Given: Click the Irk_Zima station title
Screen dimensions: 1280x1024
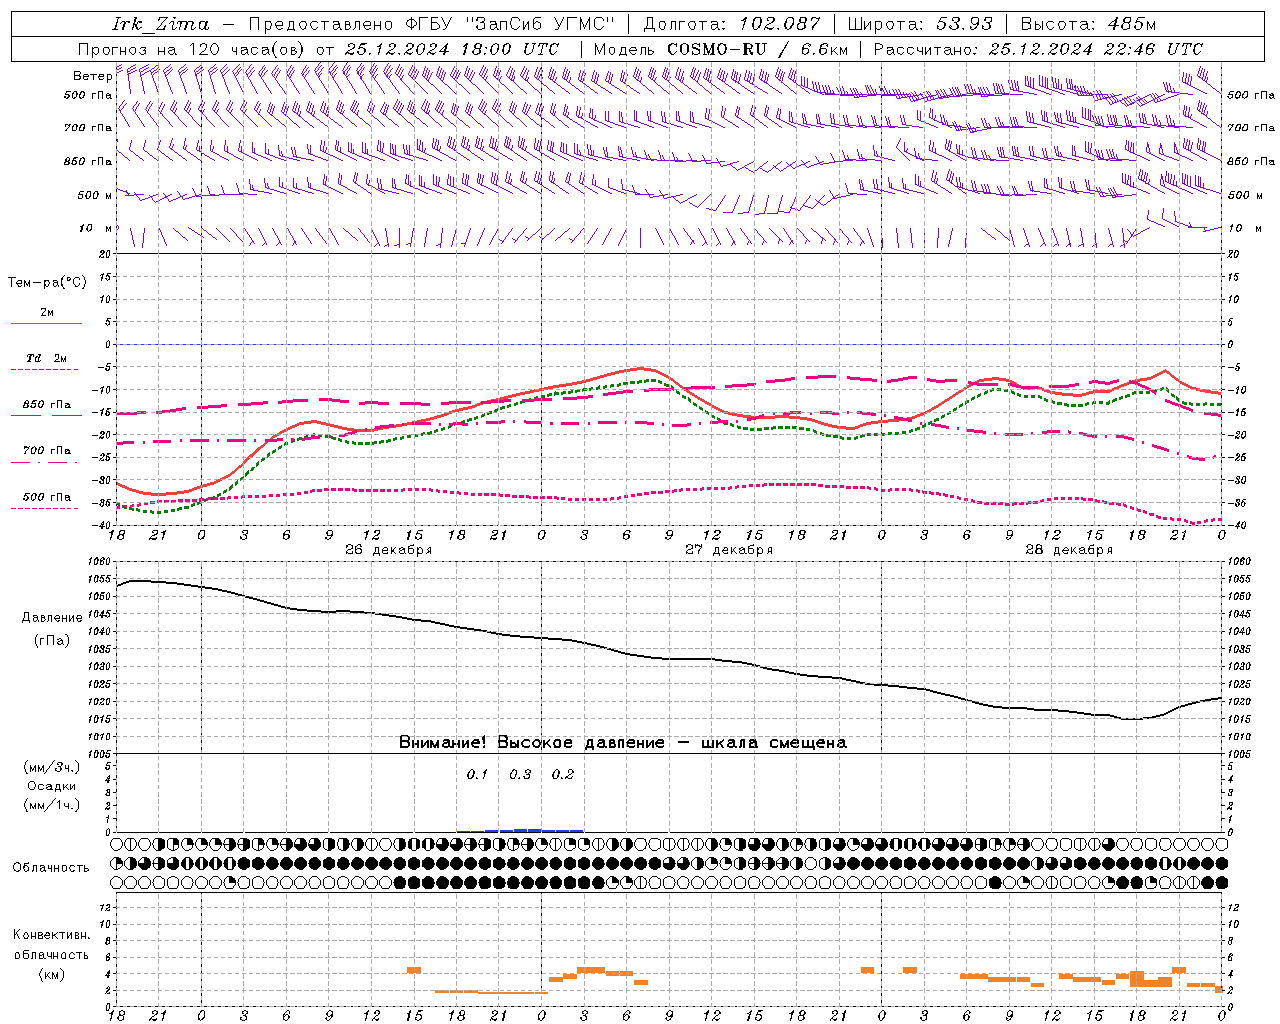Looking at the screenshot, I should pyautogui.click(x=161, y=24).
